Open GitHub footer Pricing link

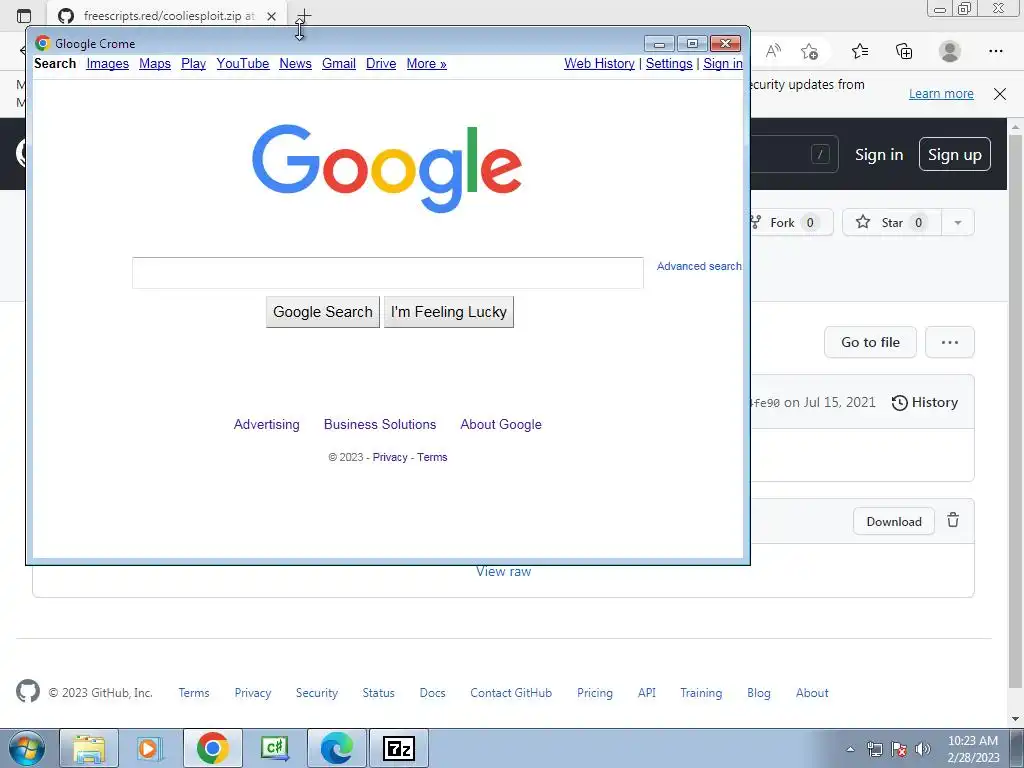[595, 693]
